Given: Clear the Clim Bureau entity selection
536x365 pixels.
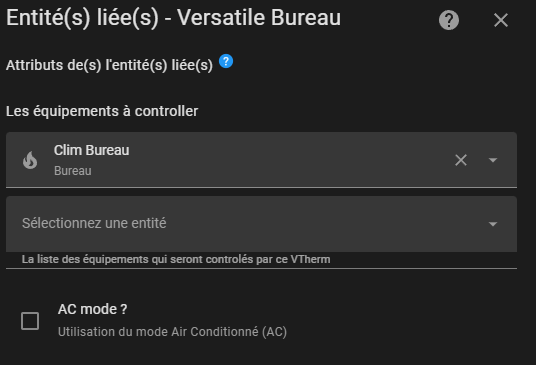Looking at the screenshot, I should pyautogui.click(x=461, y=160).
